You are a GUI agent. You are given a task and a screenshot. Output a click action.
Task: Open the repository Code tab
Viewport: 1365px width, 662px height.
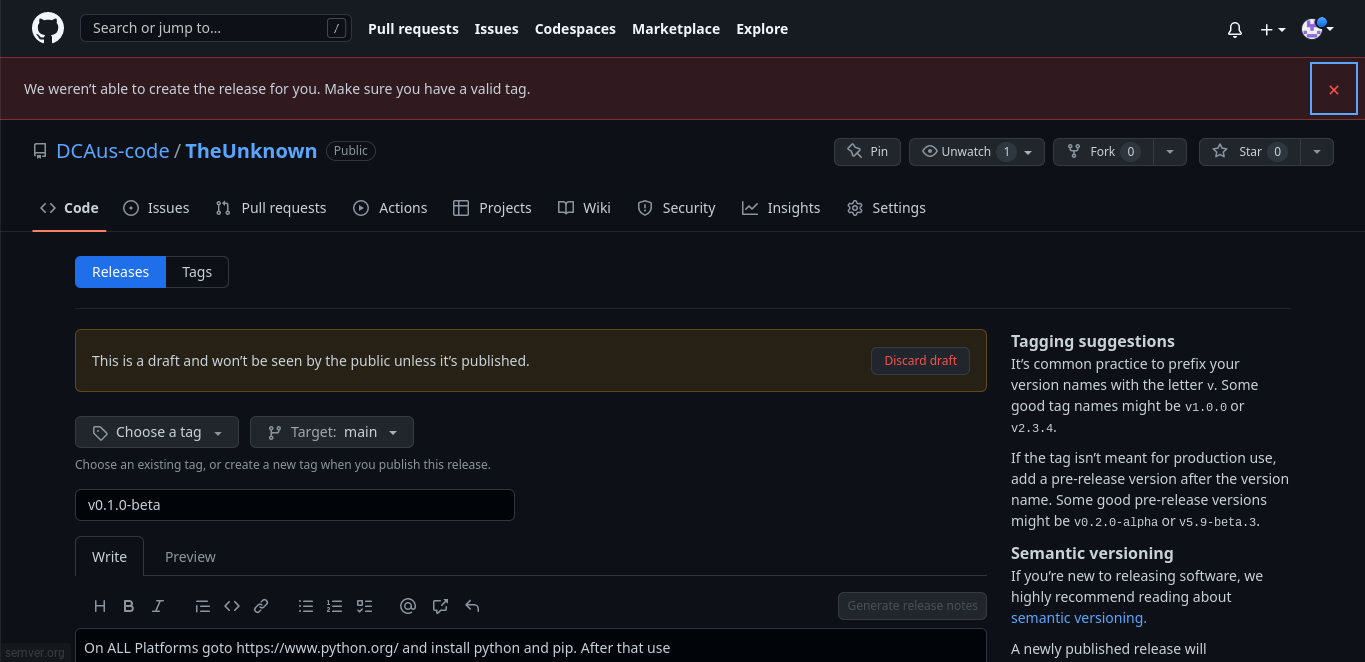[69, 208]
